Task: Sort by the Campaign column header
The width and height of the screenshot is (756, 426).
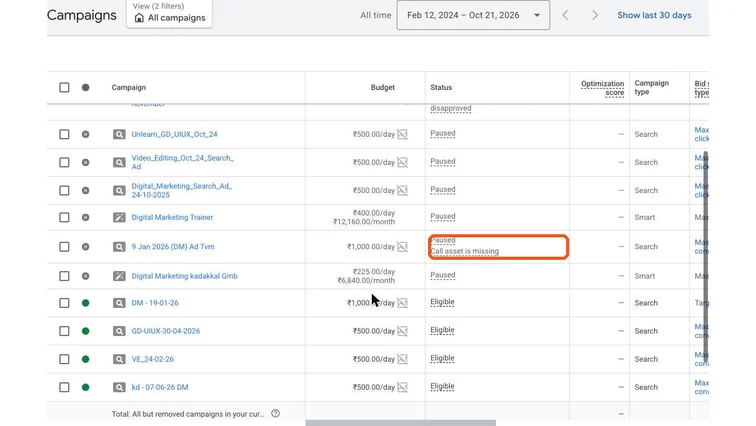Action: coord(129,87)
